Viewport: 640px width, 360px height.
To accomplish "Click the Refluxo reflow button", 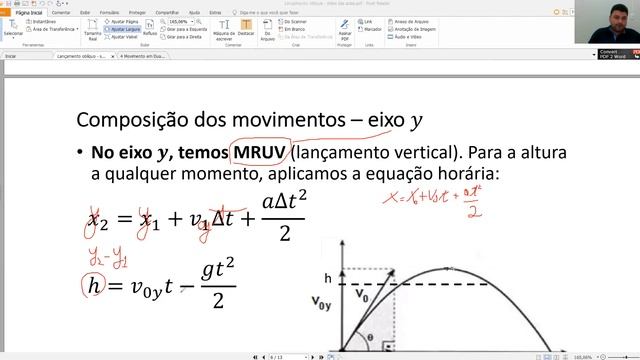I will (150, 28).
